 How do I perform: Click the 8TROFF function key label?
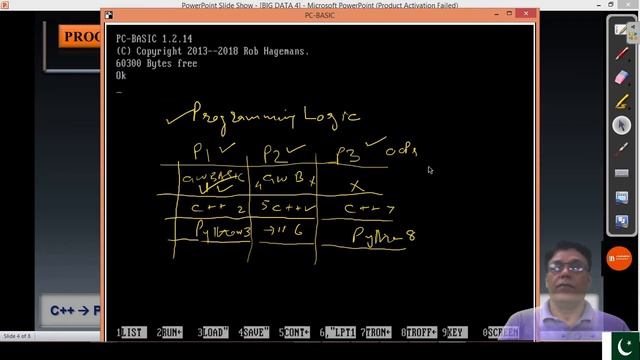(x=419, y=333)
